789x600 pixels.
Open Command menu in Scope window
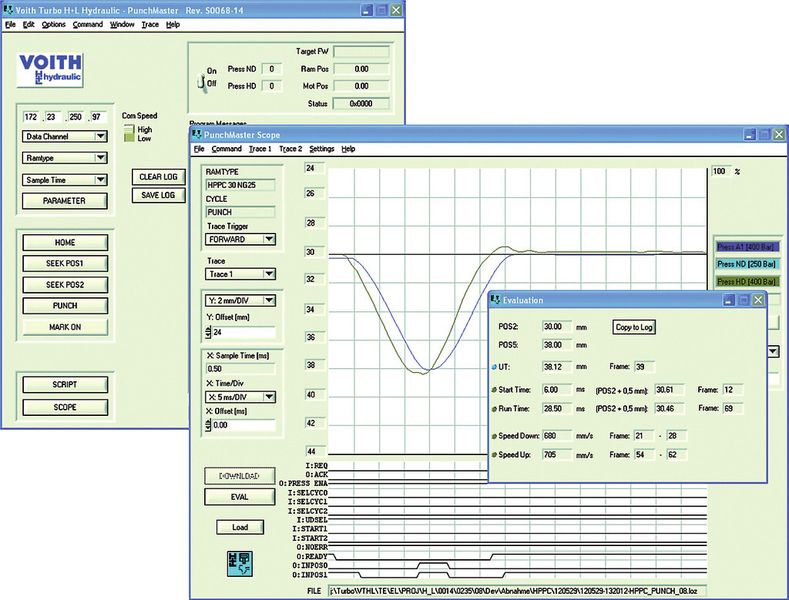(x=226, y=149)
